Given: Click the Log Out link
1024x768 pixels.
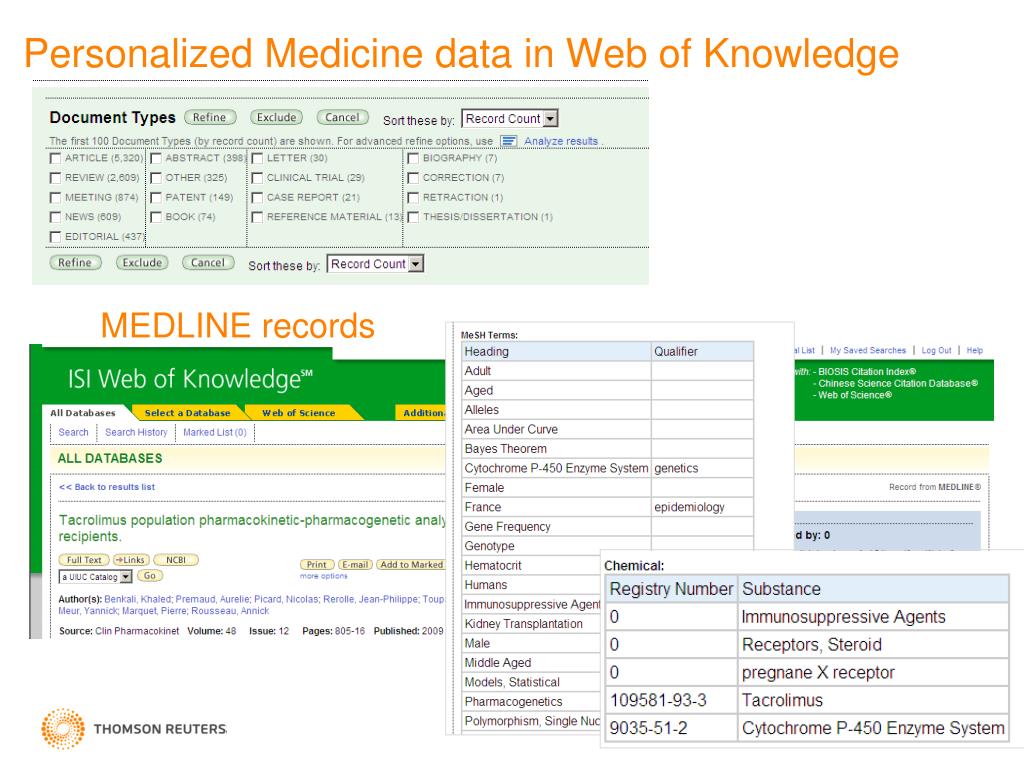Looking at the screenshot, I should [936, 351].
